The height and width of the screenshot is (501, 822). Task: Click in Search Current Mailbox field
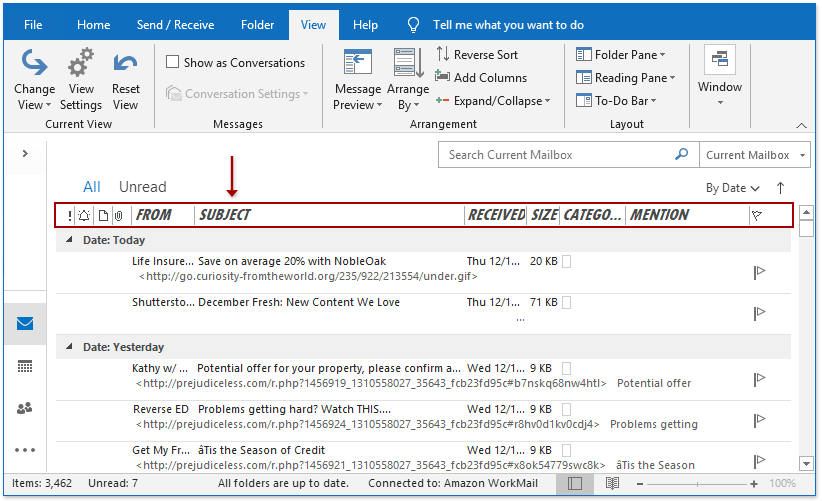(x=556, y=155)
